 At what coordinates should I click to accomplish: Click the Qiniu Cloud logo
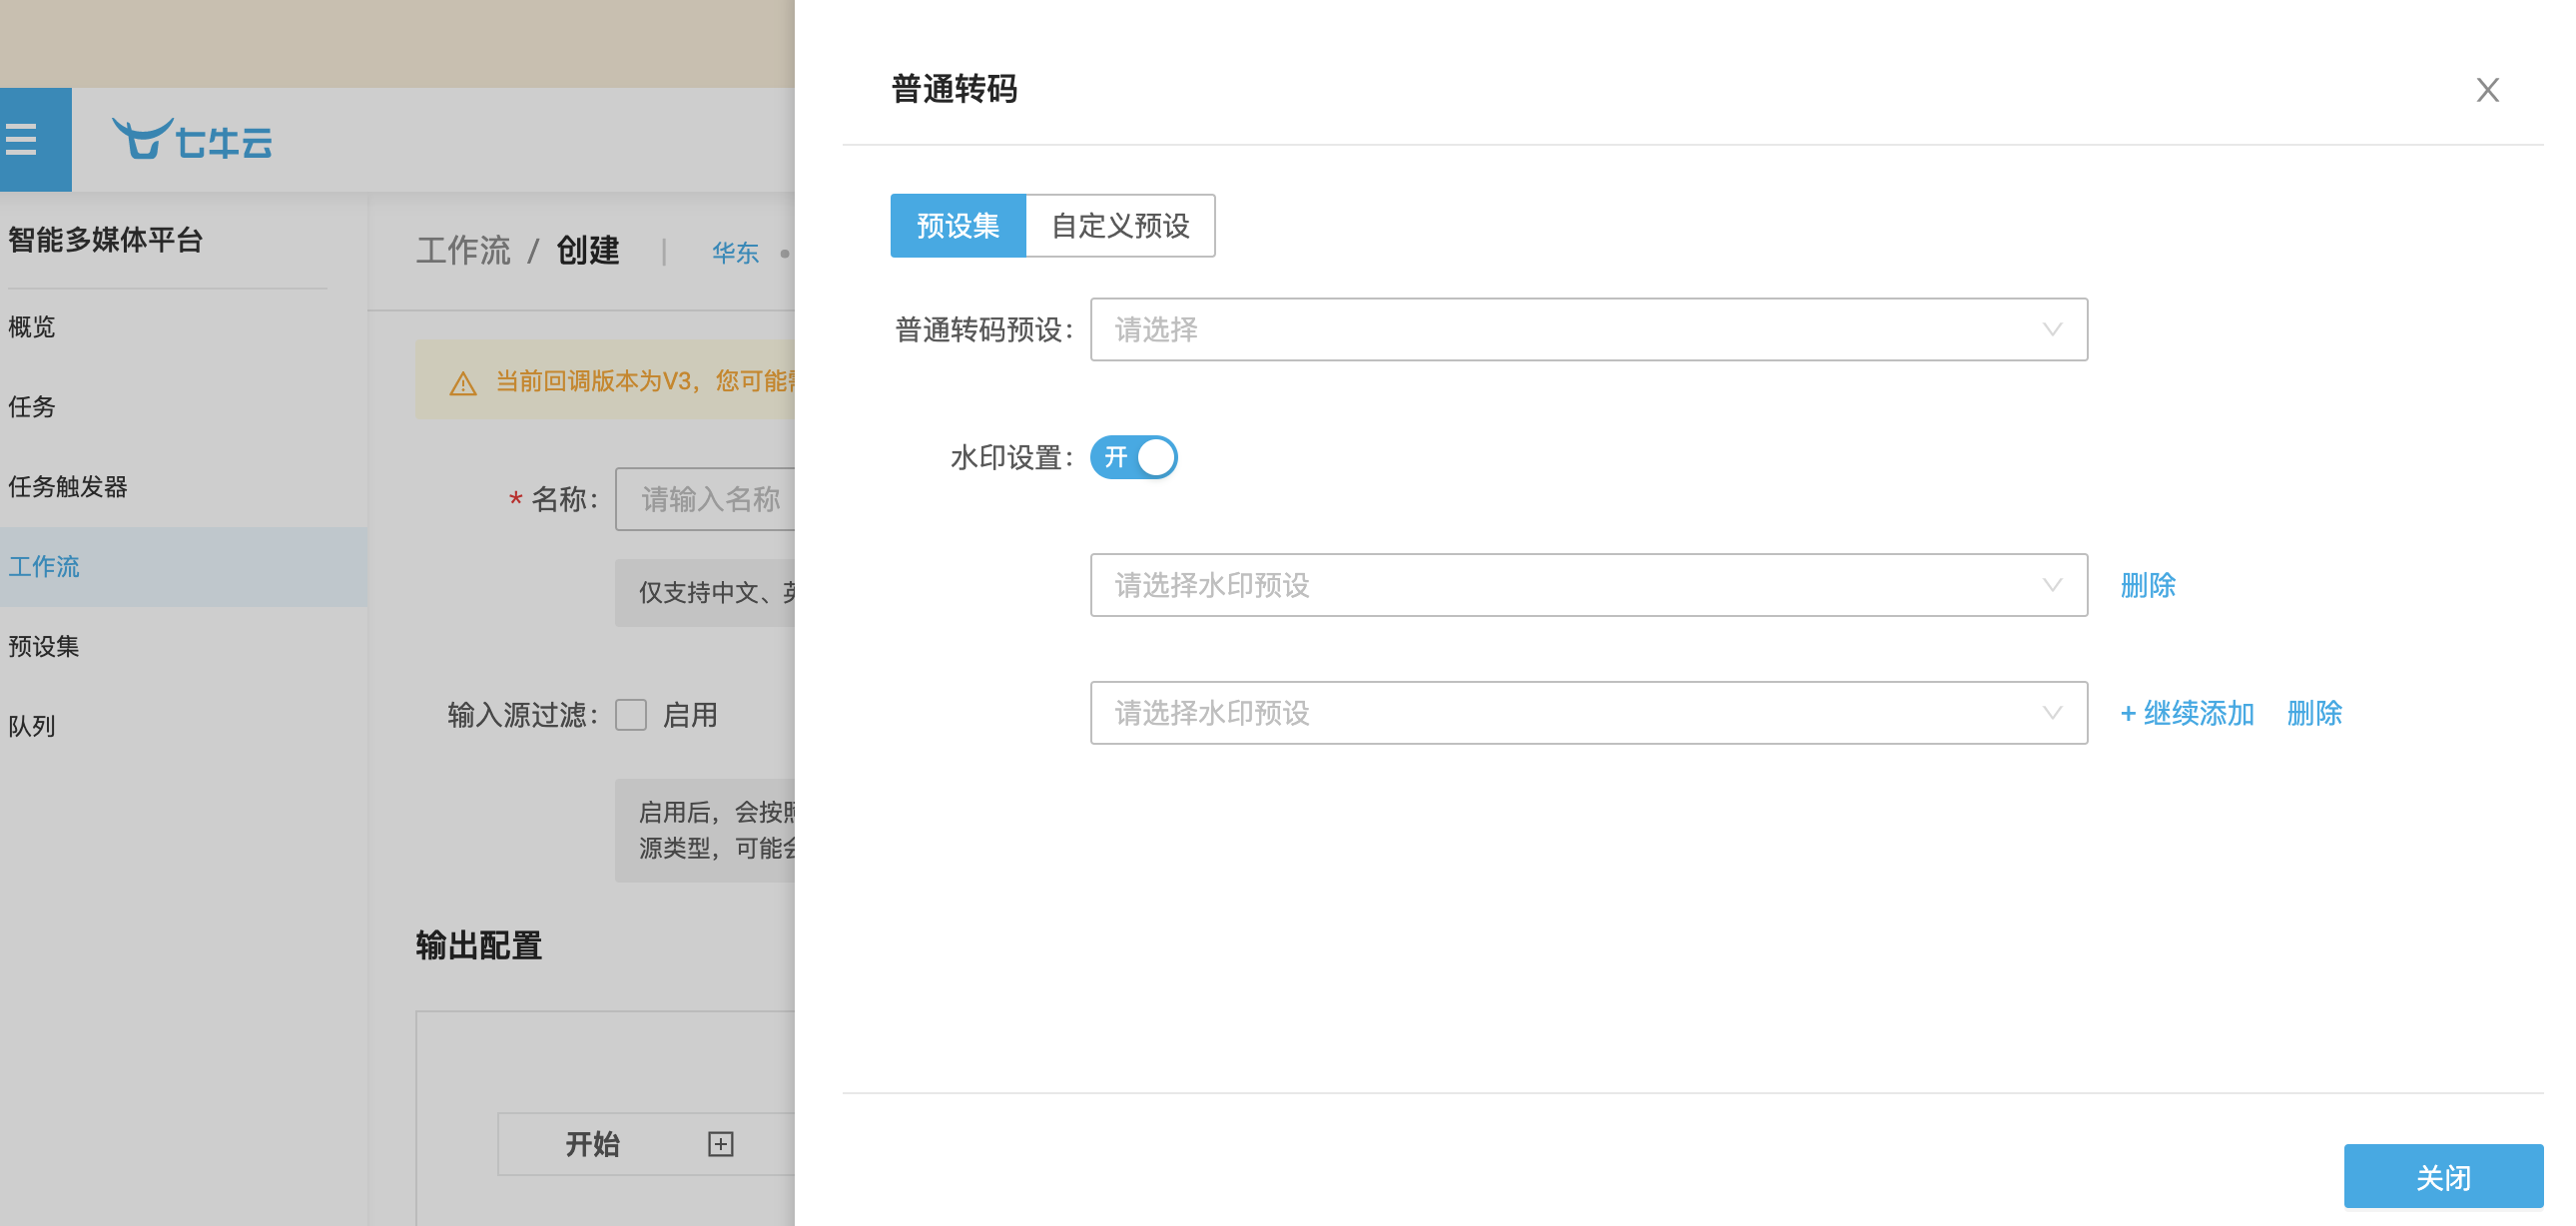192,140
